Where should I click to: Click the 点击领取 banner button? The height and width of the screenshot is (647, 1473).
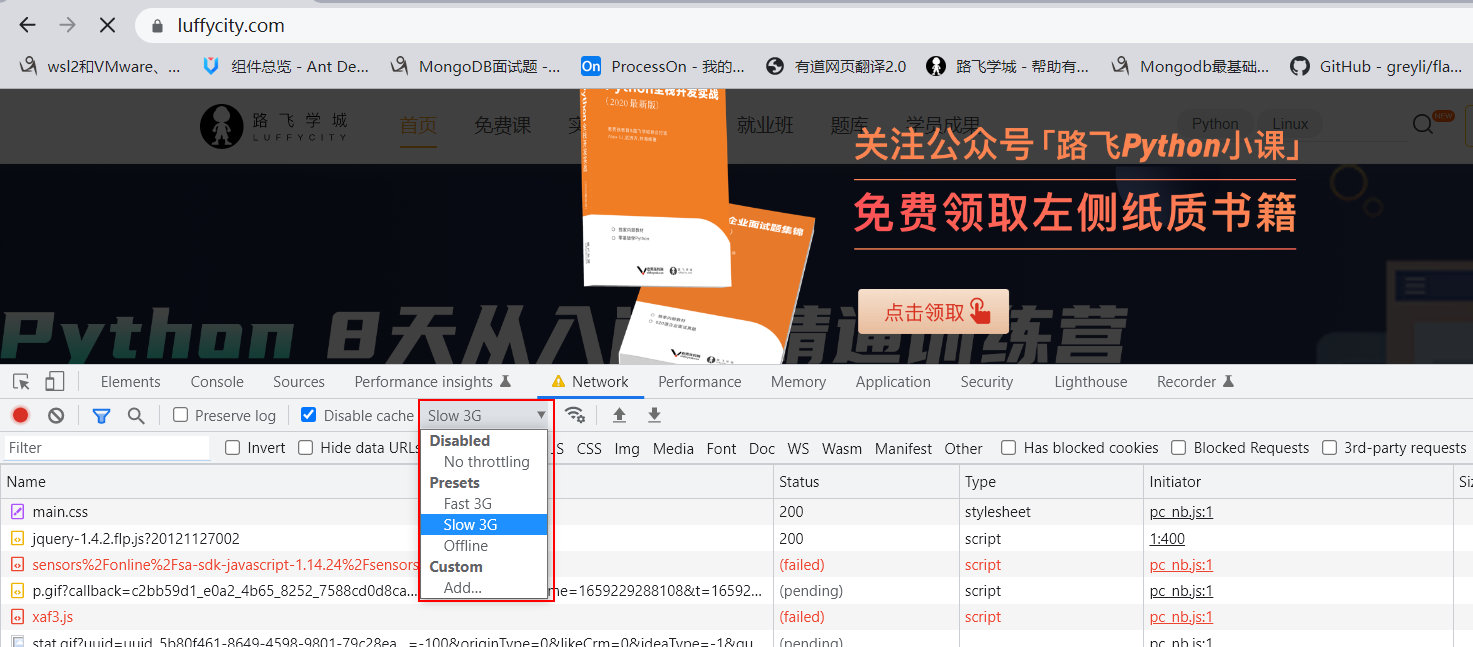pos(933,312)
